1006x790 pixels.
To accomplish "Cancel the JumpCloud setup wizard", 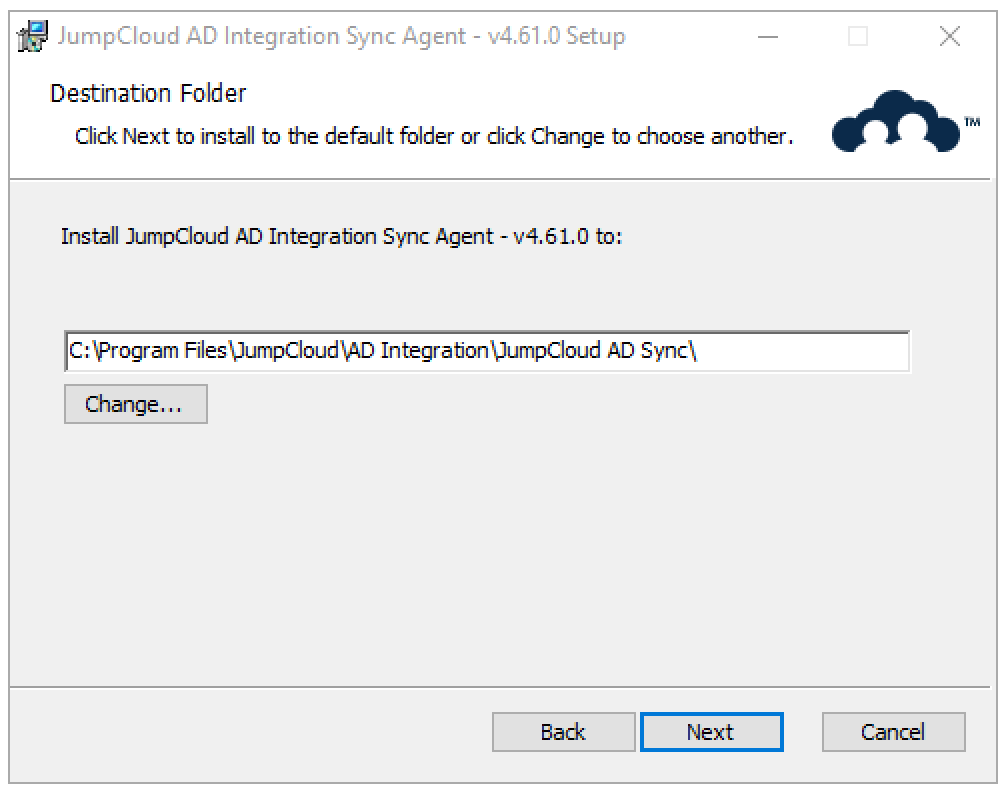I will click(893, 732).
